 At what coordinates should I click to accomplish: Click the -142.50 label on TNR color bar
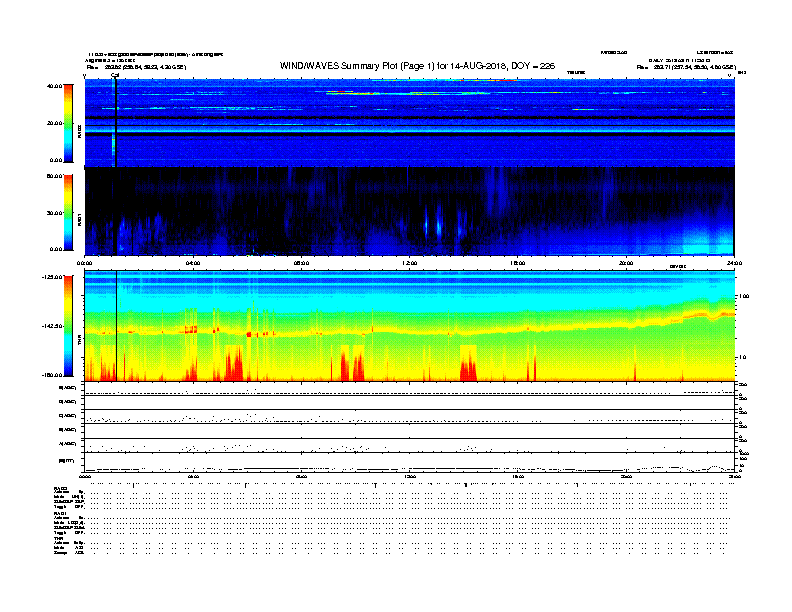click(52, 326)
